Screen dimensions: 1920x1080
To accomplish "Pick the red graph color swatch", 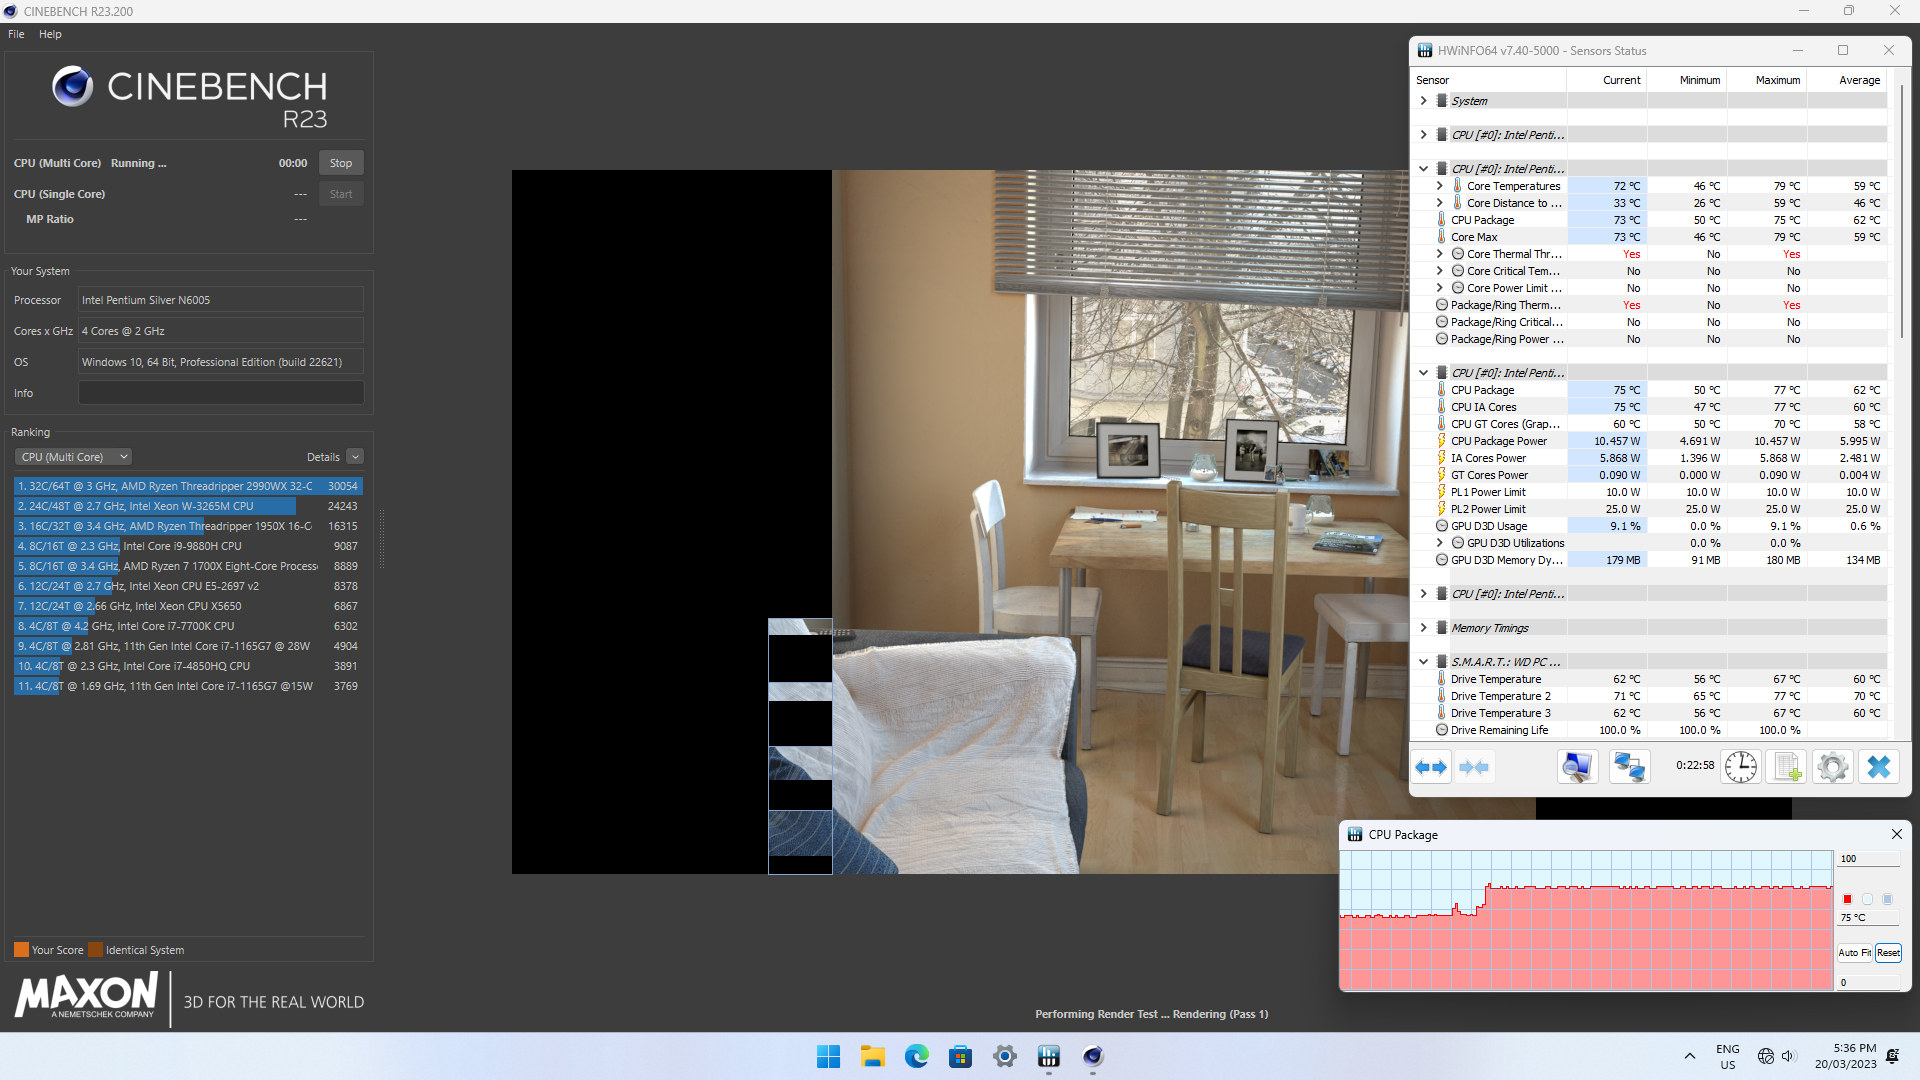I will coord(1847,899).
